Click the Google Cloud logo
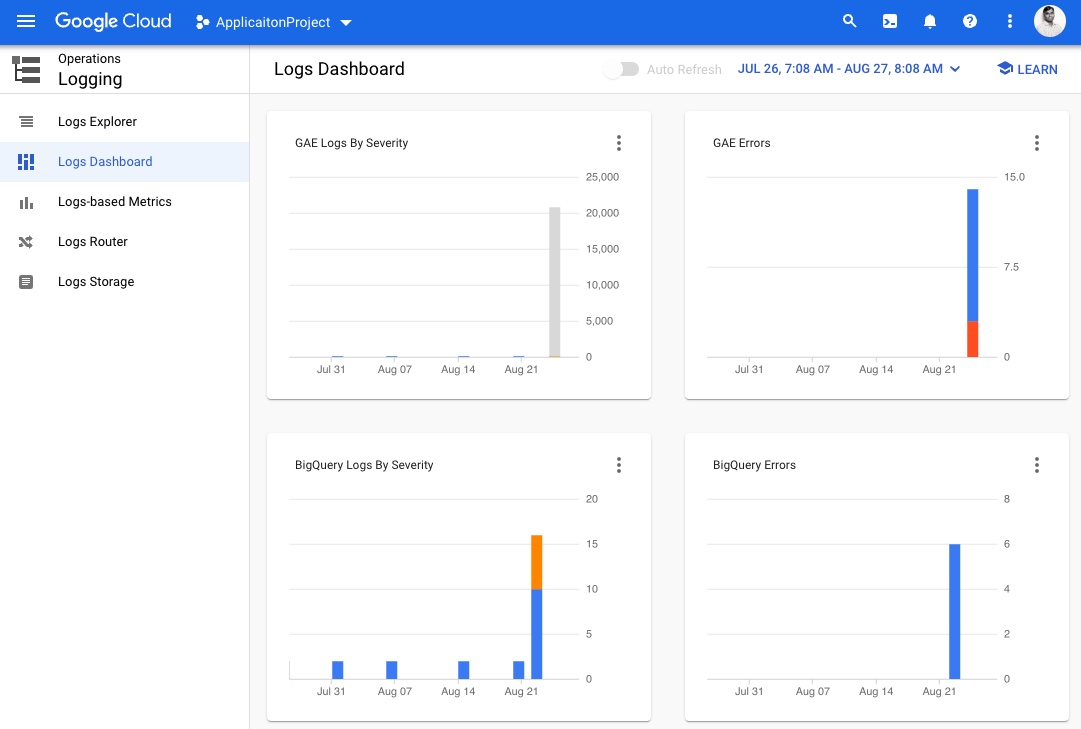The height and width of the screenshot is (729, 1081). (113, 21)
